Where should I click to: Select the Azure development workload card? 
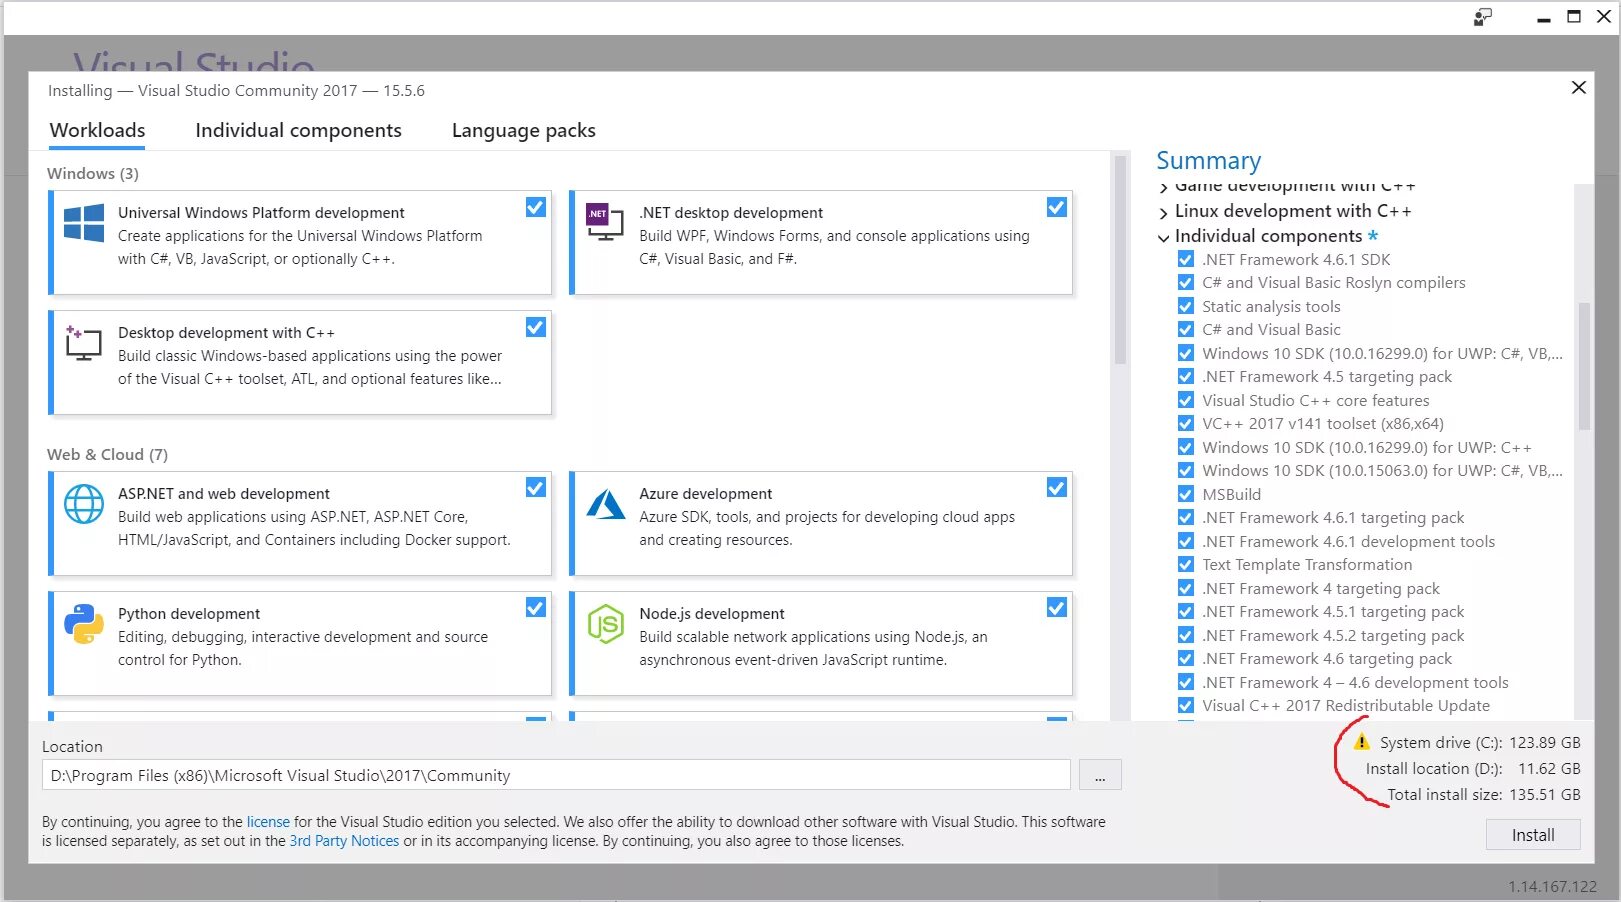pos(821,523)
